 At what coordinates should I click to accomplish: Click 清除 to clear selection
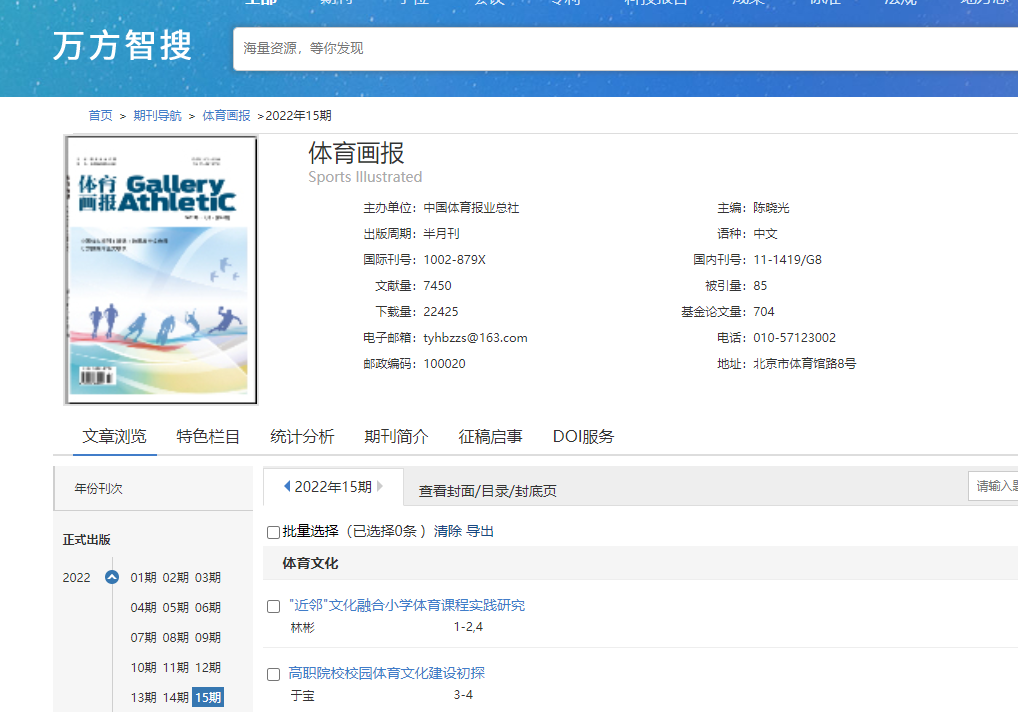click(447, 532)
